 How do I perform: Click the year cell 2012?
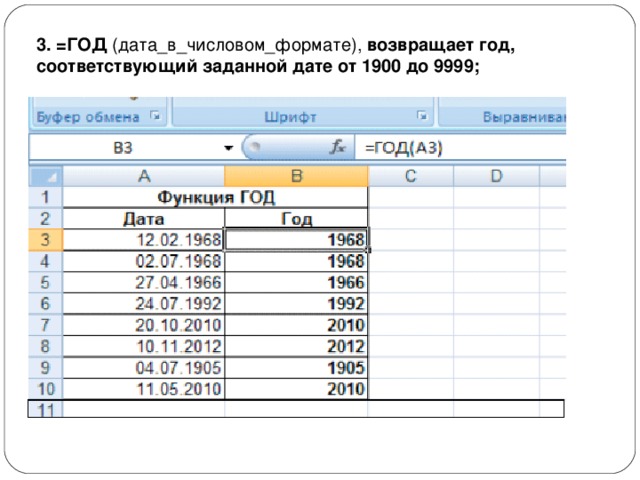(296, 347)
